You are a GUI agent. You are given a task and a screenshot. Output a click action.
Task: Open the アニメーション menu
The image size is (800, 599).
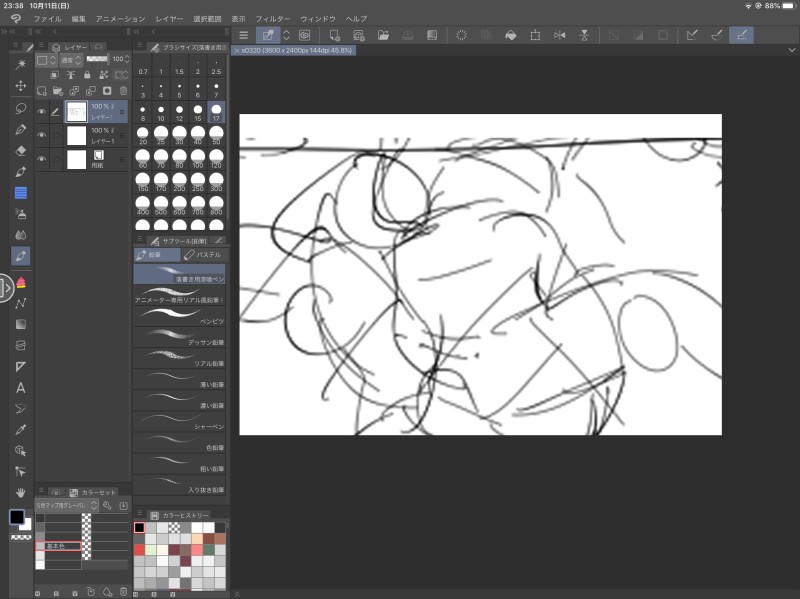(120, 19)
